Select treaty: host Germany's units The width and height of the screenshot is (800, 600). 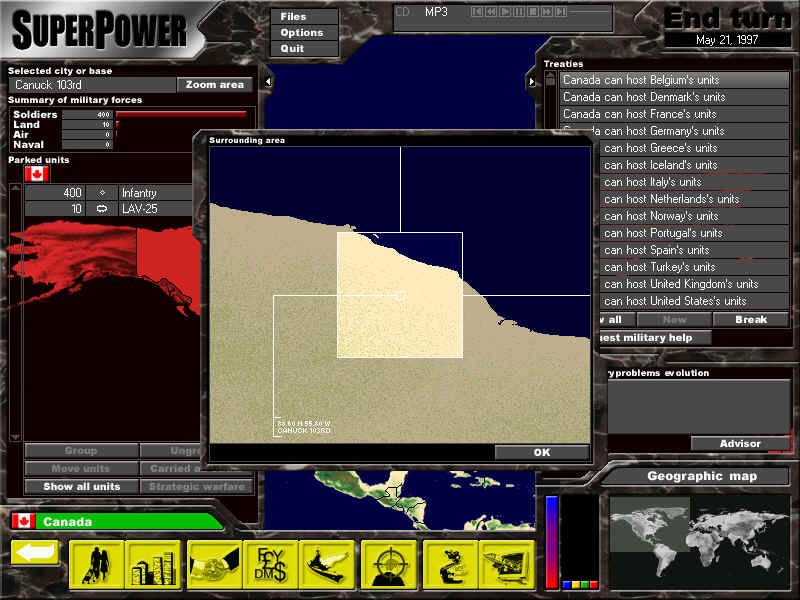coord(674,131)
